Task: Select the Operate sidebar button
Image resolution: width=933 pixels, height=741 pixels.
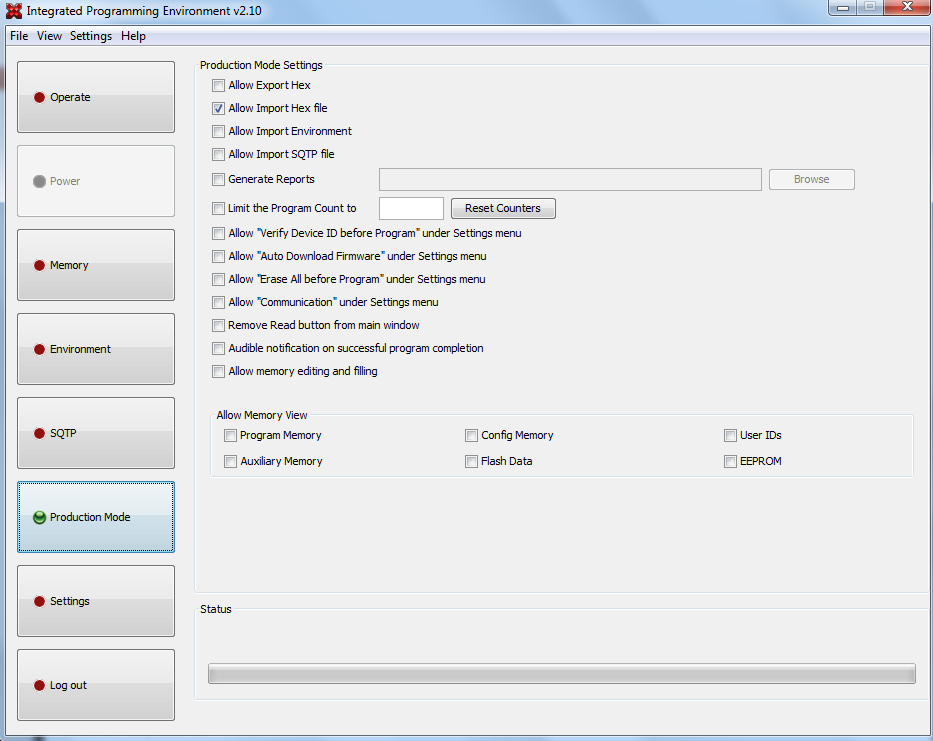Action: [95, 97]
